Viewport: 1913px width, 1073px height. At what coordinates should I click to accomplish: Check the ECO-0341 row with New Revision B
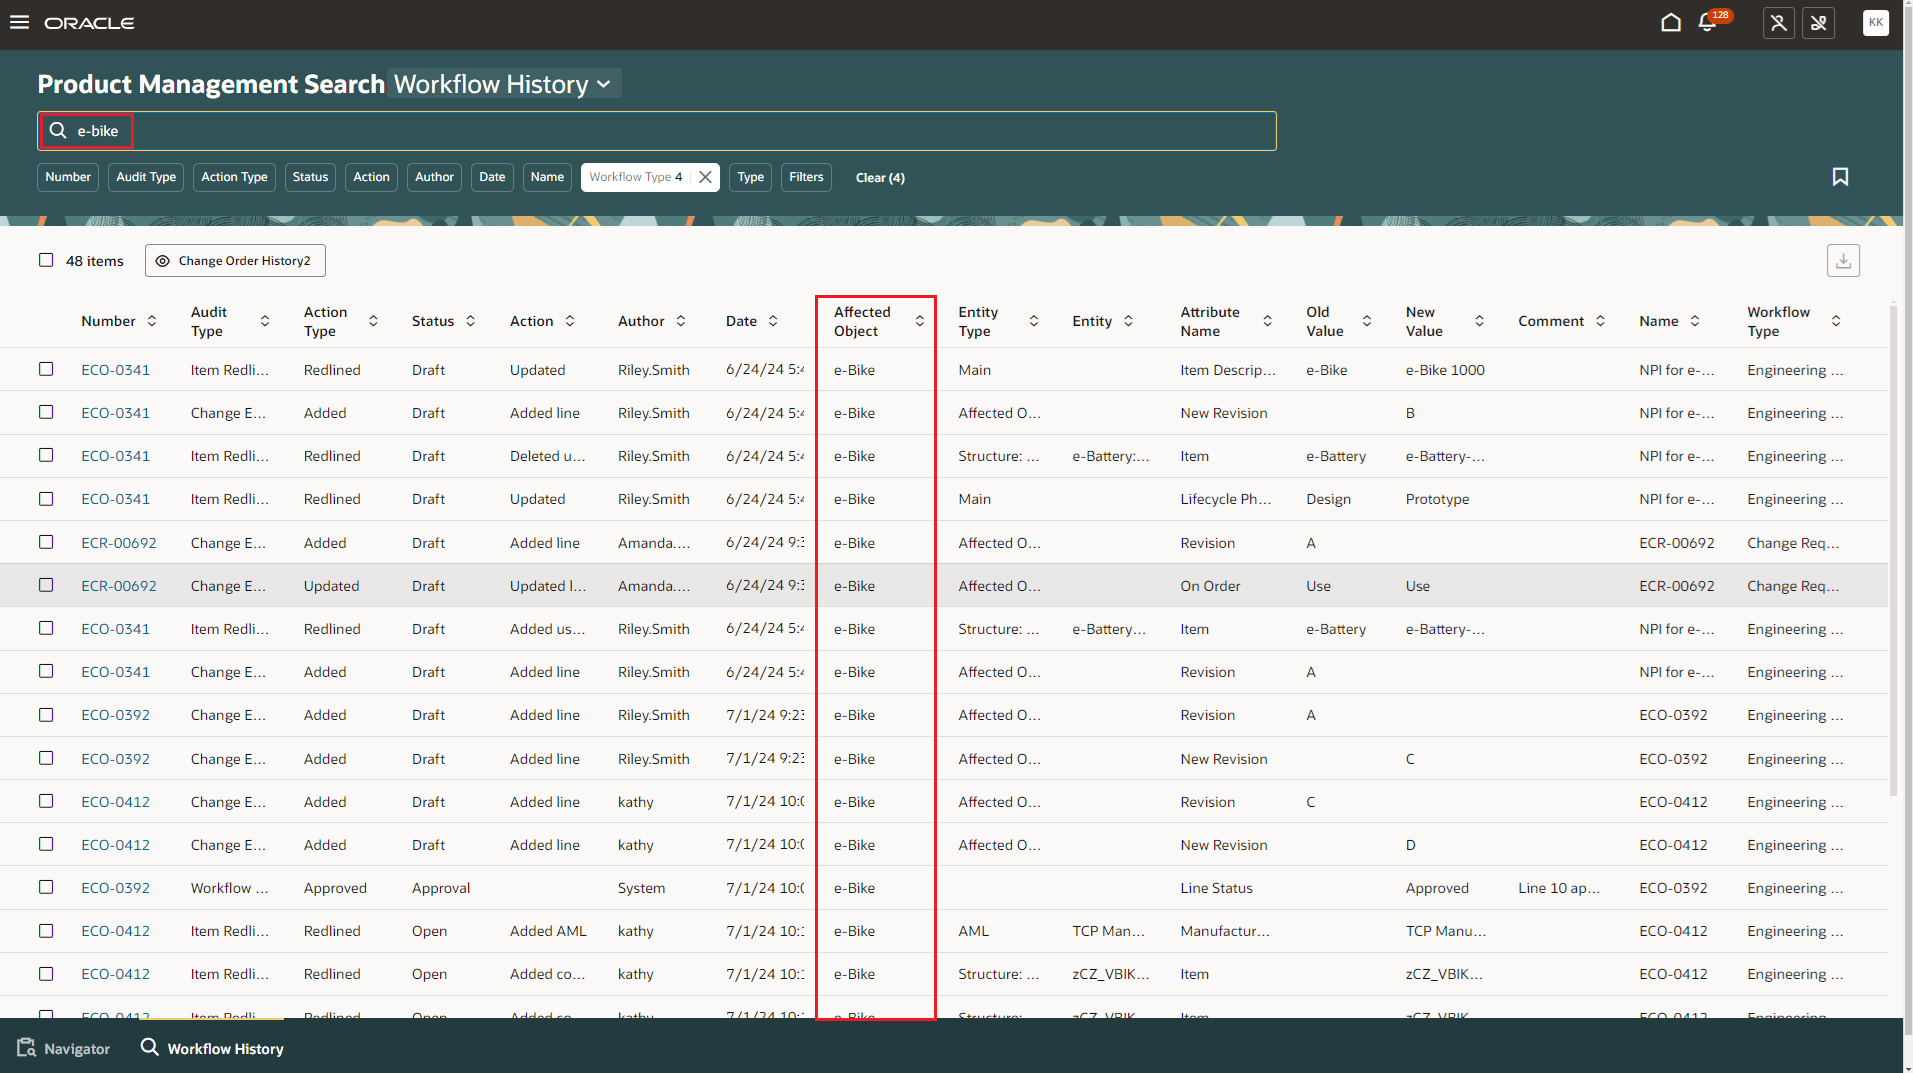click(x=46, y=412)
